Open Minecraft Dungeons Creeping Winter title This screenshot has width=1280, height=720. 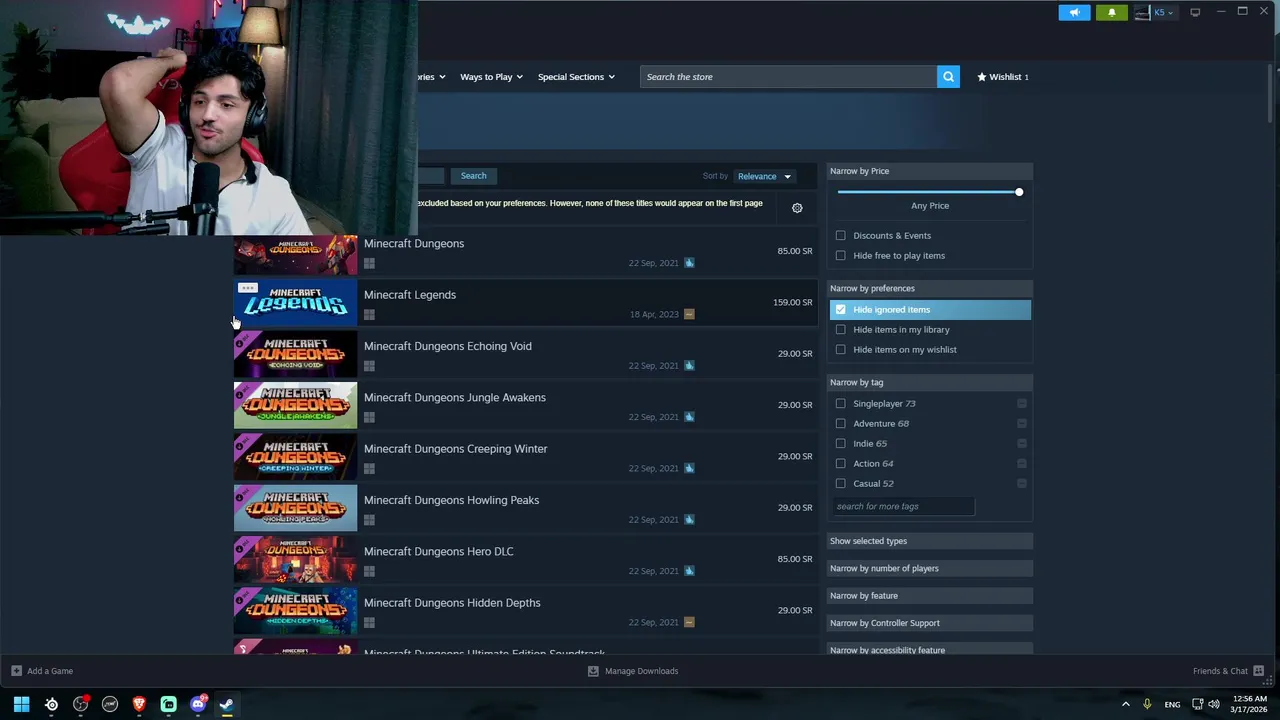click(456, 449)
